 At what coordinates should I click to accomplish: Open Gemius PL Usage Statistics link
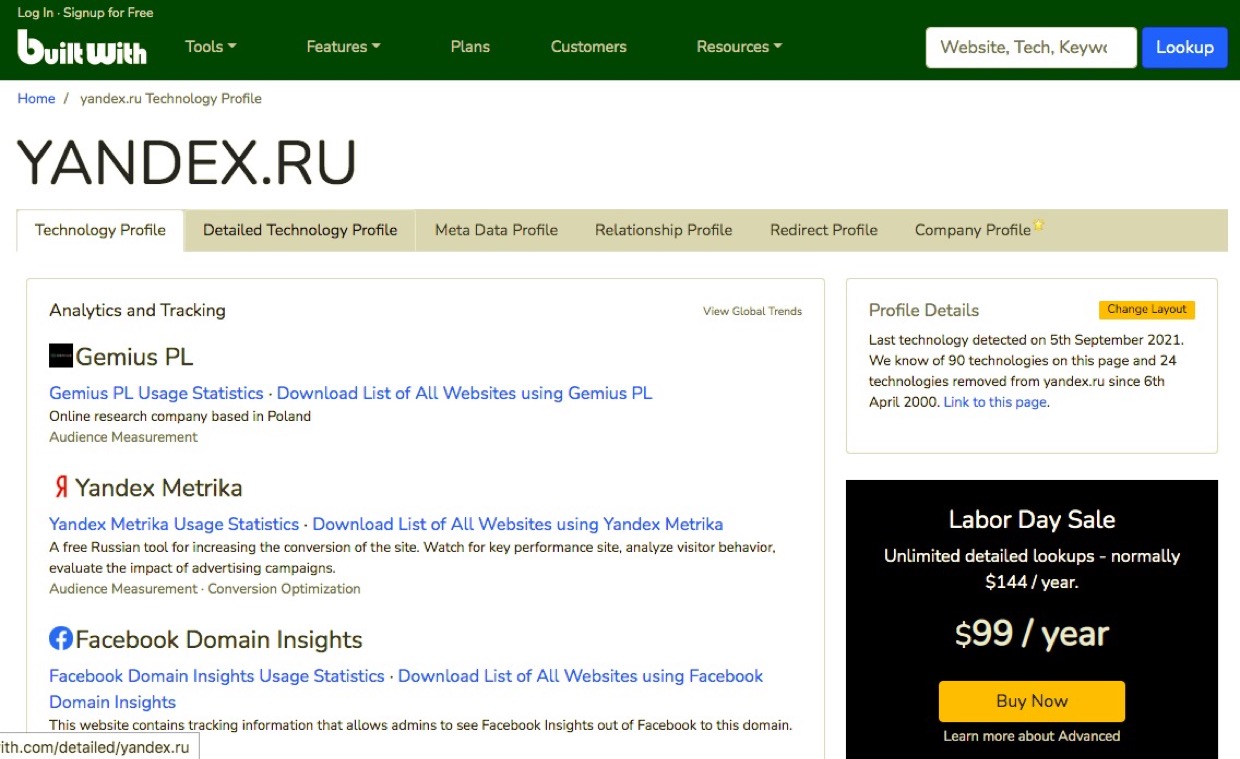point(156,393)
